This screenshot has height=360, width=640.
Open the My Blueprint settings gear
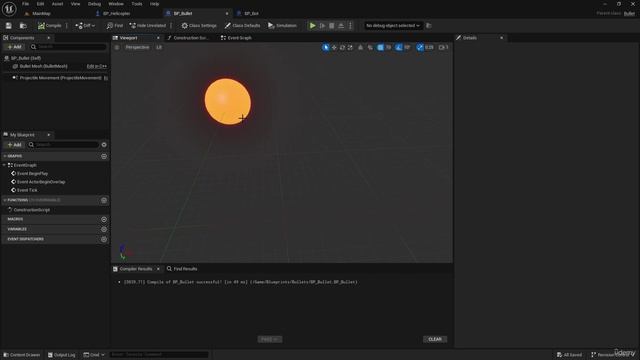point(104,145)
